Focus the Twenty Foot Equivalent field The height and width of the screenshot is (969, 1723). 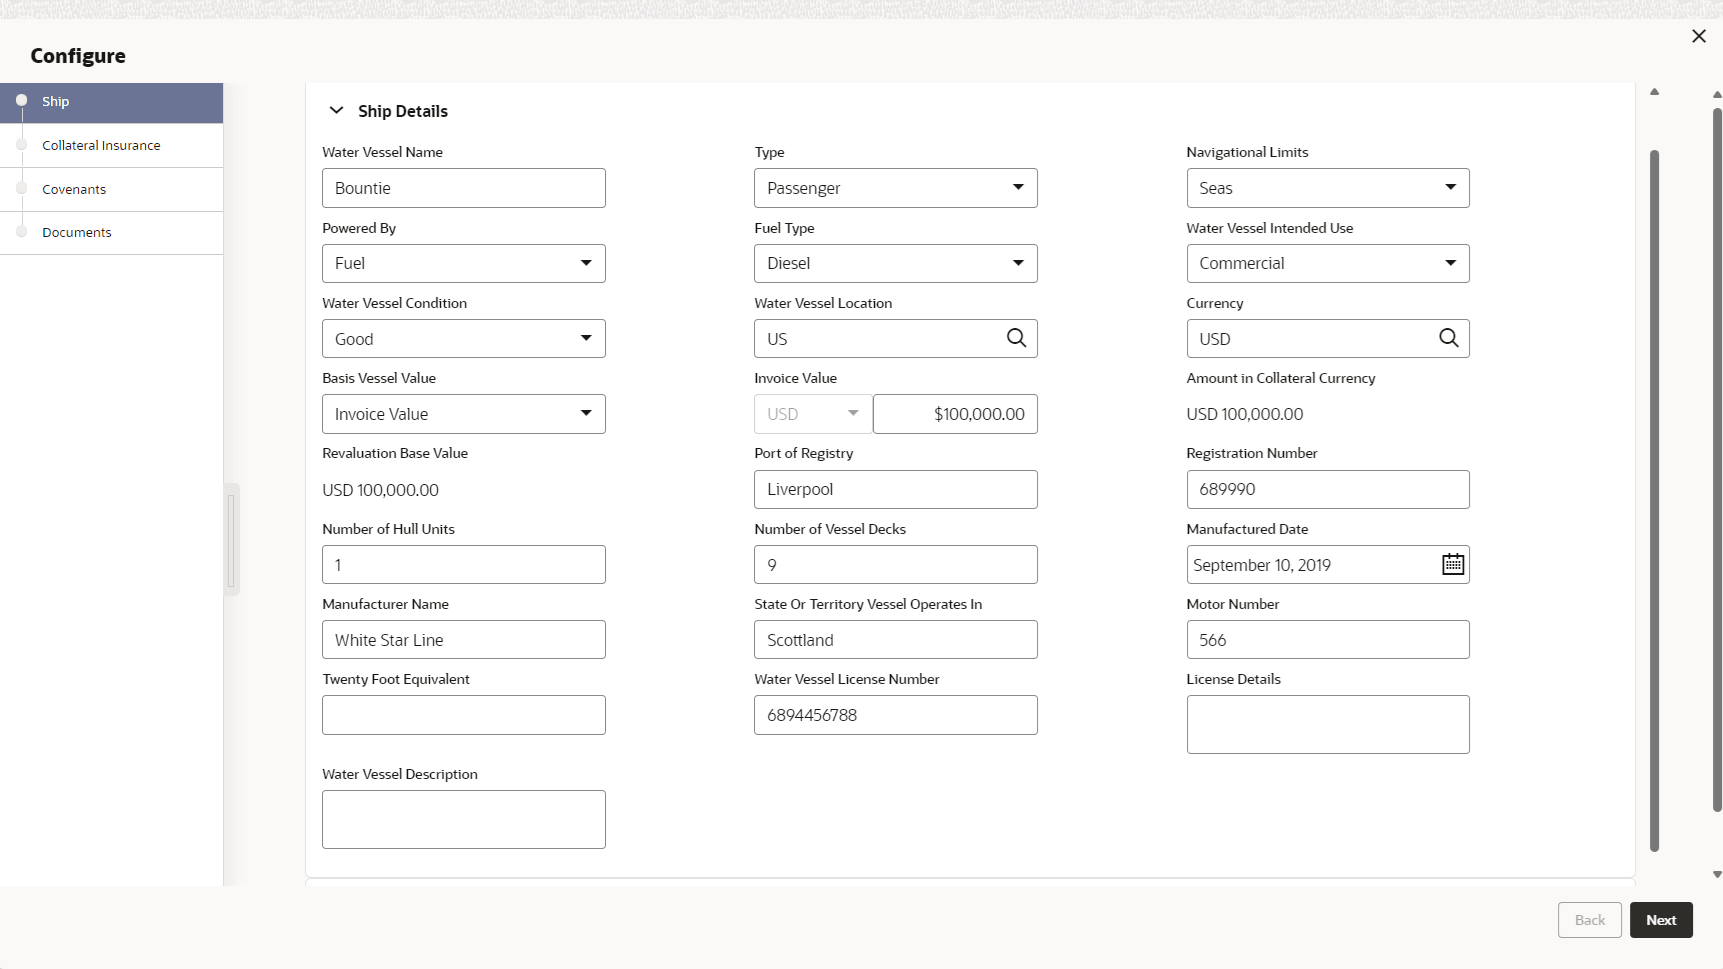[463, 715]
